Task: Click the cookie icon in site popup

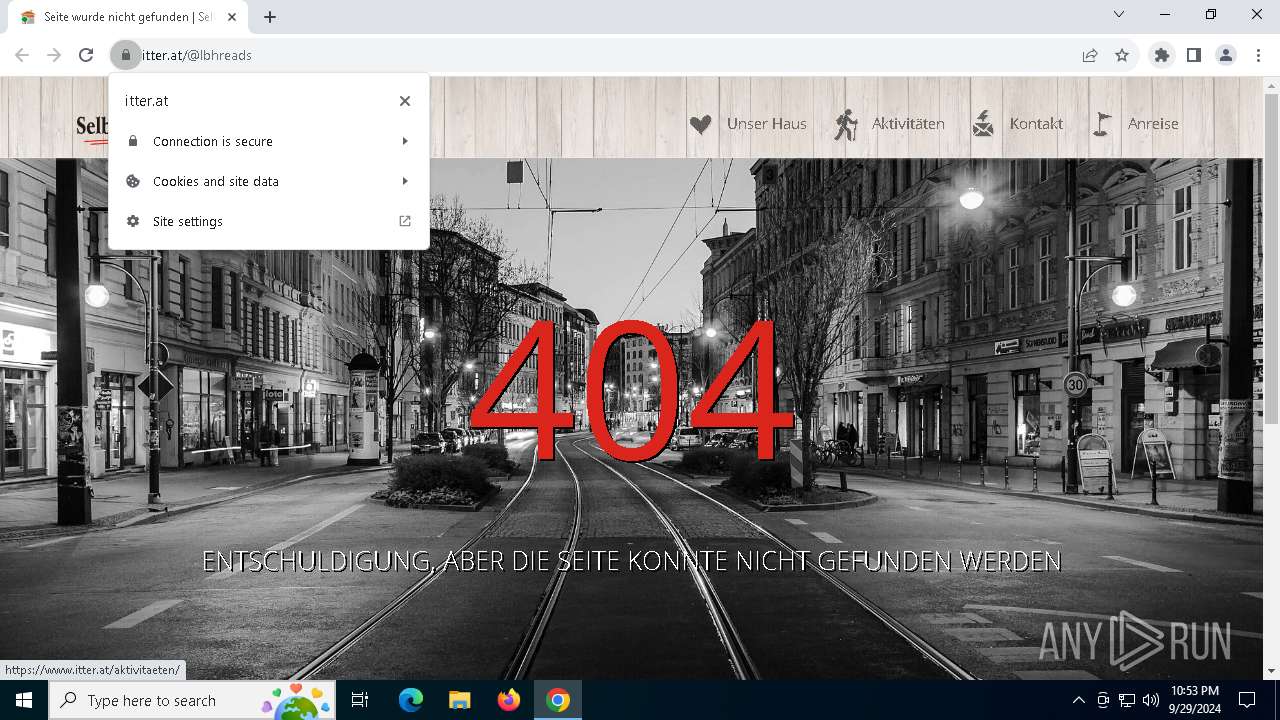Action: (132, 181)
